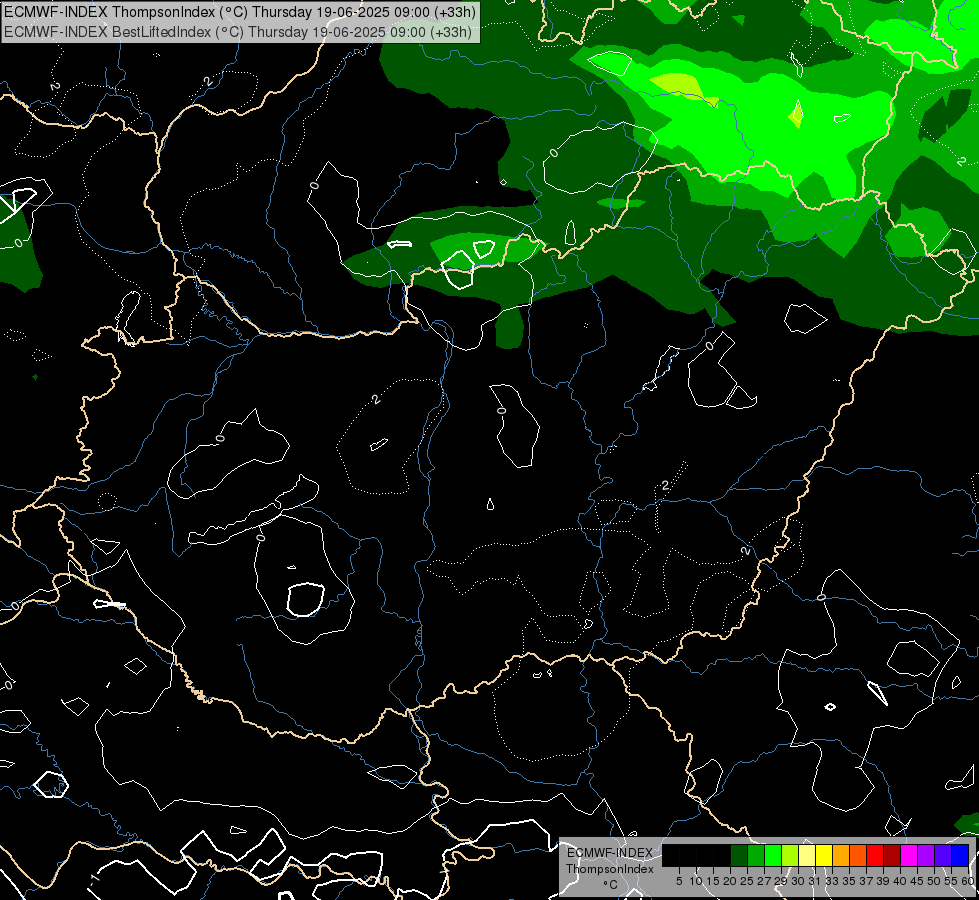Click the legend scale value 60
Screen dimensions: 979x900
tap(968, 881)
